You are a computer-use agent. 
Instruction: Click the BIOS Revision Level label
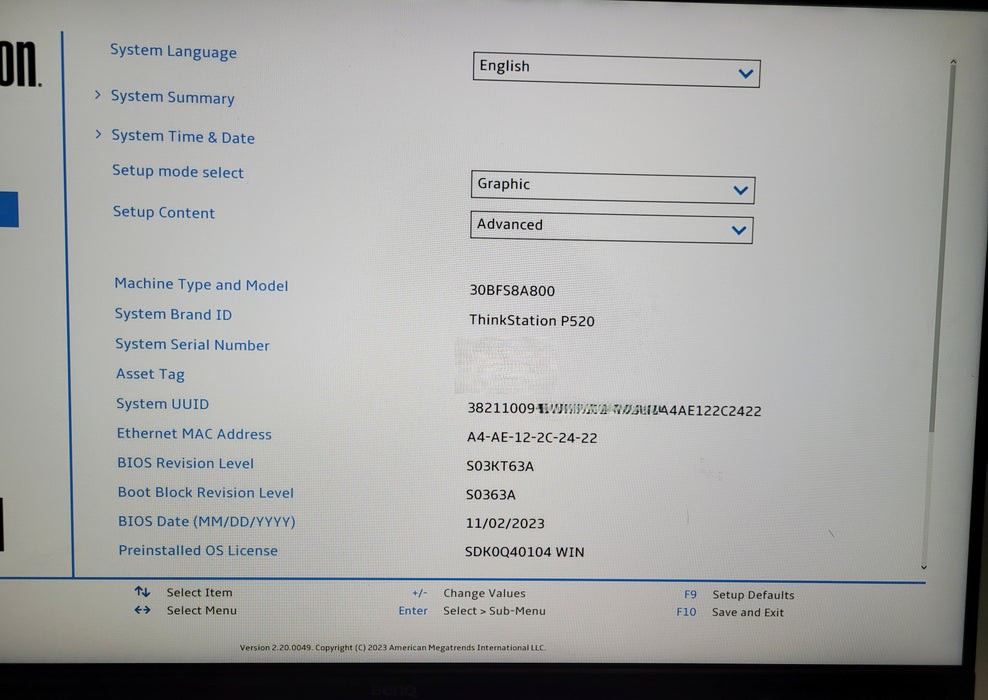click(x=185, y=463)
